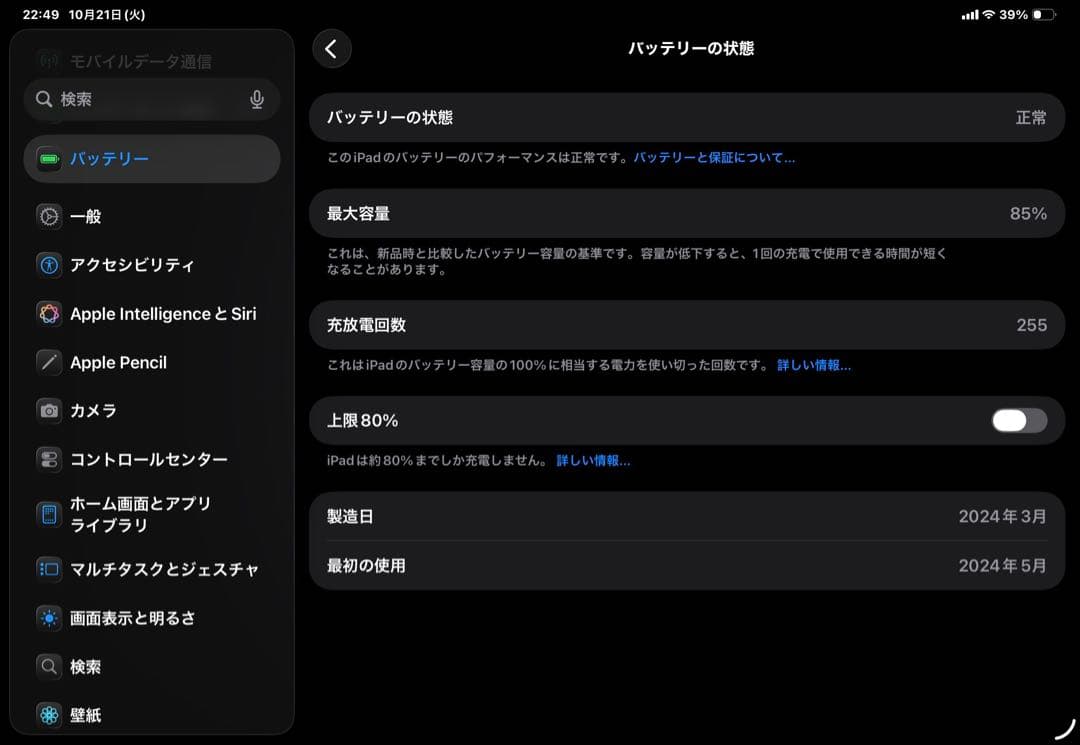Open ホーム画面とアプリライブラリ settings
The image size is (1080, 745).
[48, 513]
